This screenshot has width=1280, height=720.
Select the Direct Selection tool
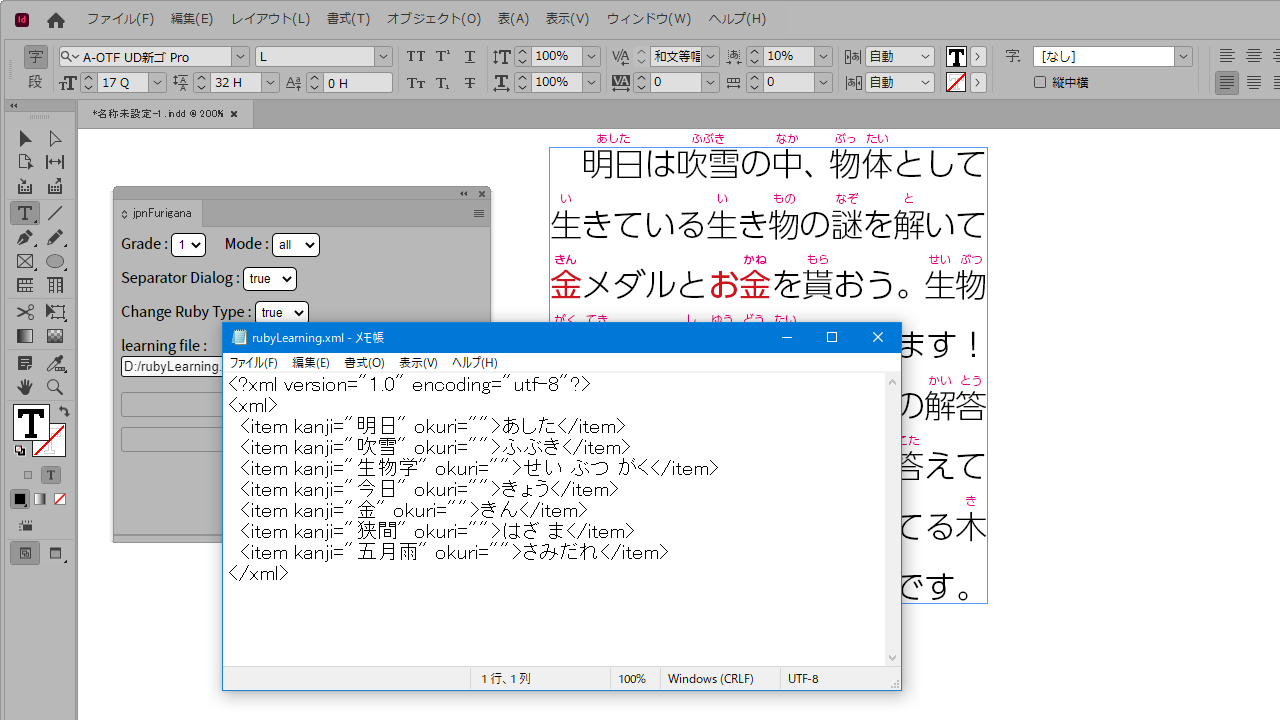pyautogui.click(x=55, y=138)
